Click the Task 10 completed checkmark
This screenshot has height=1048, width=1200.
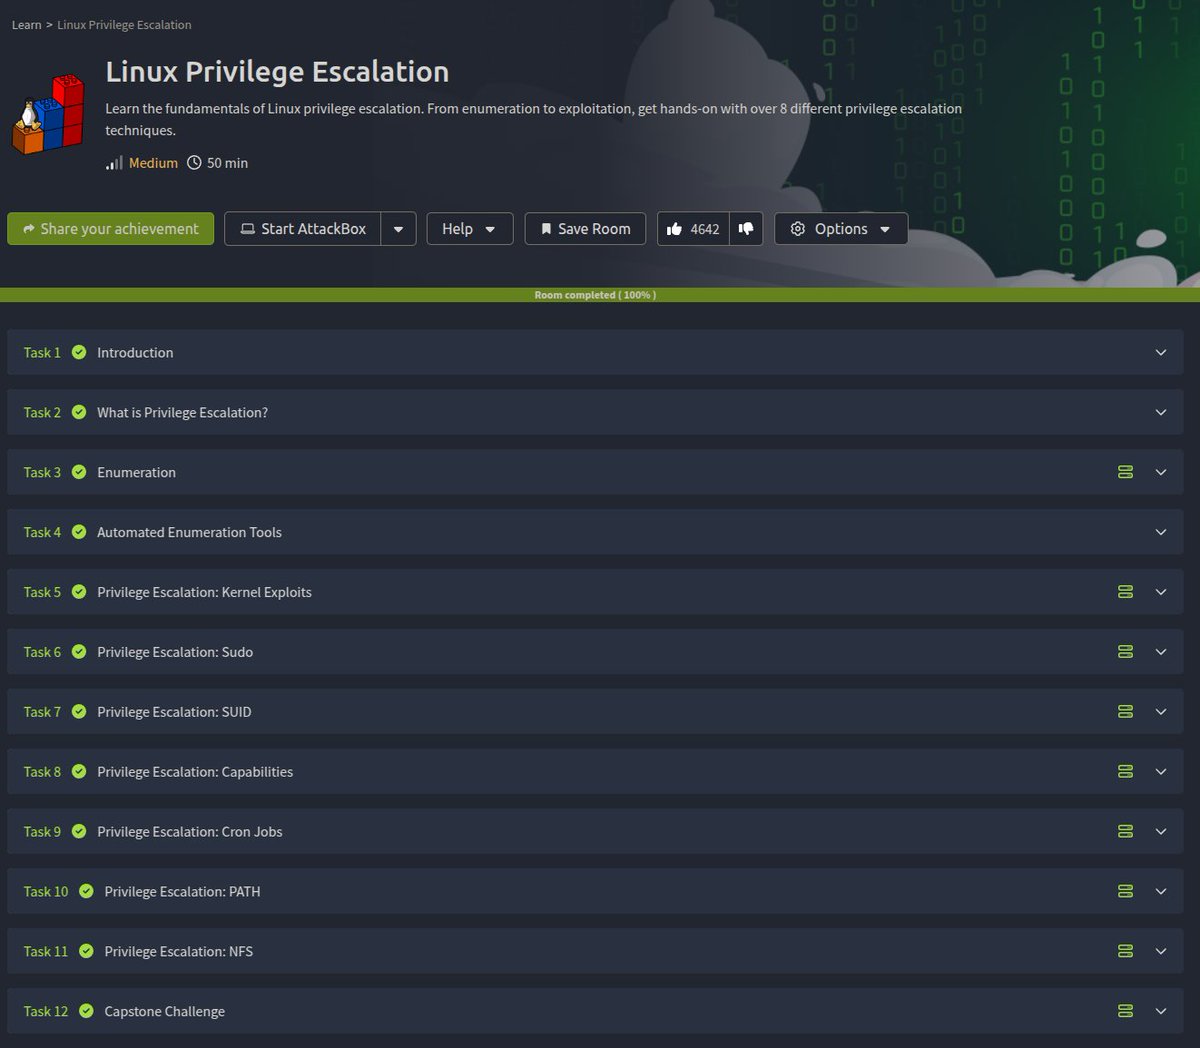[86, 891]
